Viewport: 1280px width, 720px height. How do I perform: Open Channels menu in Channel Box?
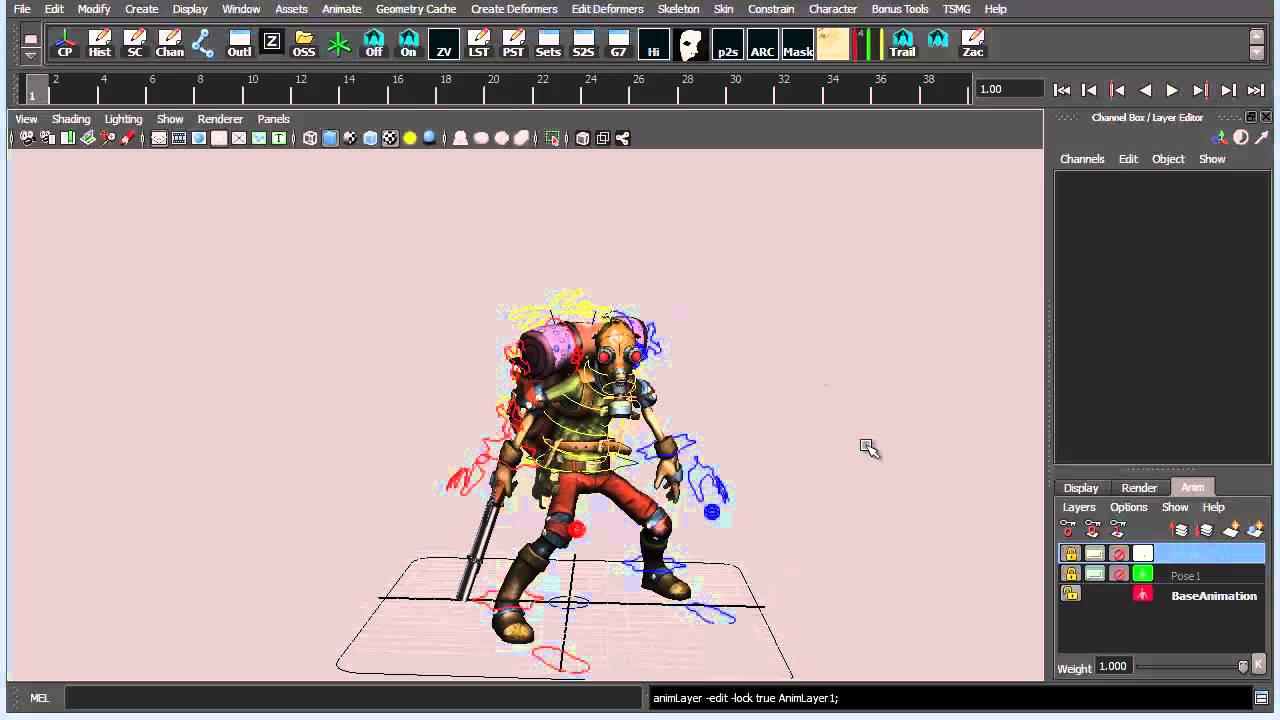(x=1082, y=159)
